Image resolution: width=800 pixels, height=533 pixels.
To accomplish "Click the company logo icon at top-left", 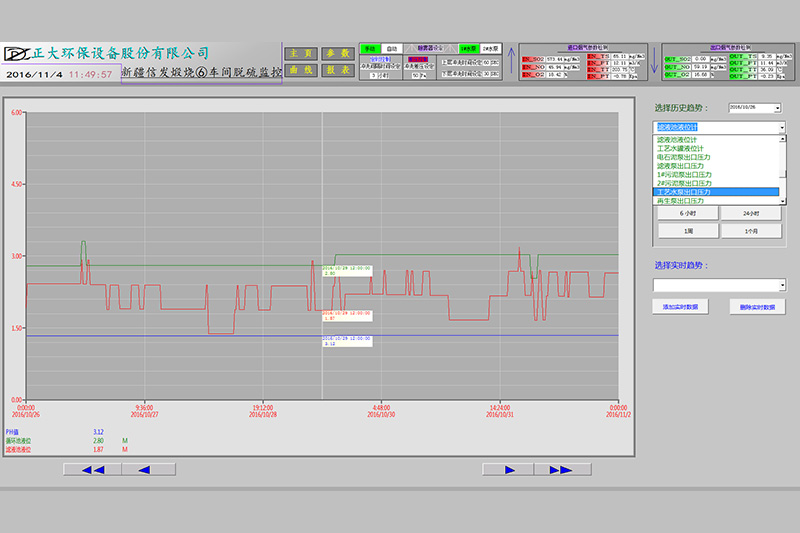I will pos(13,53).
